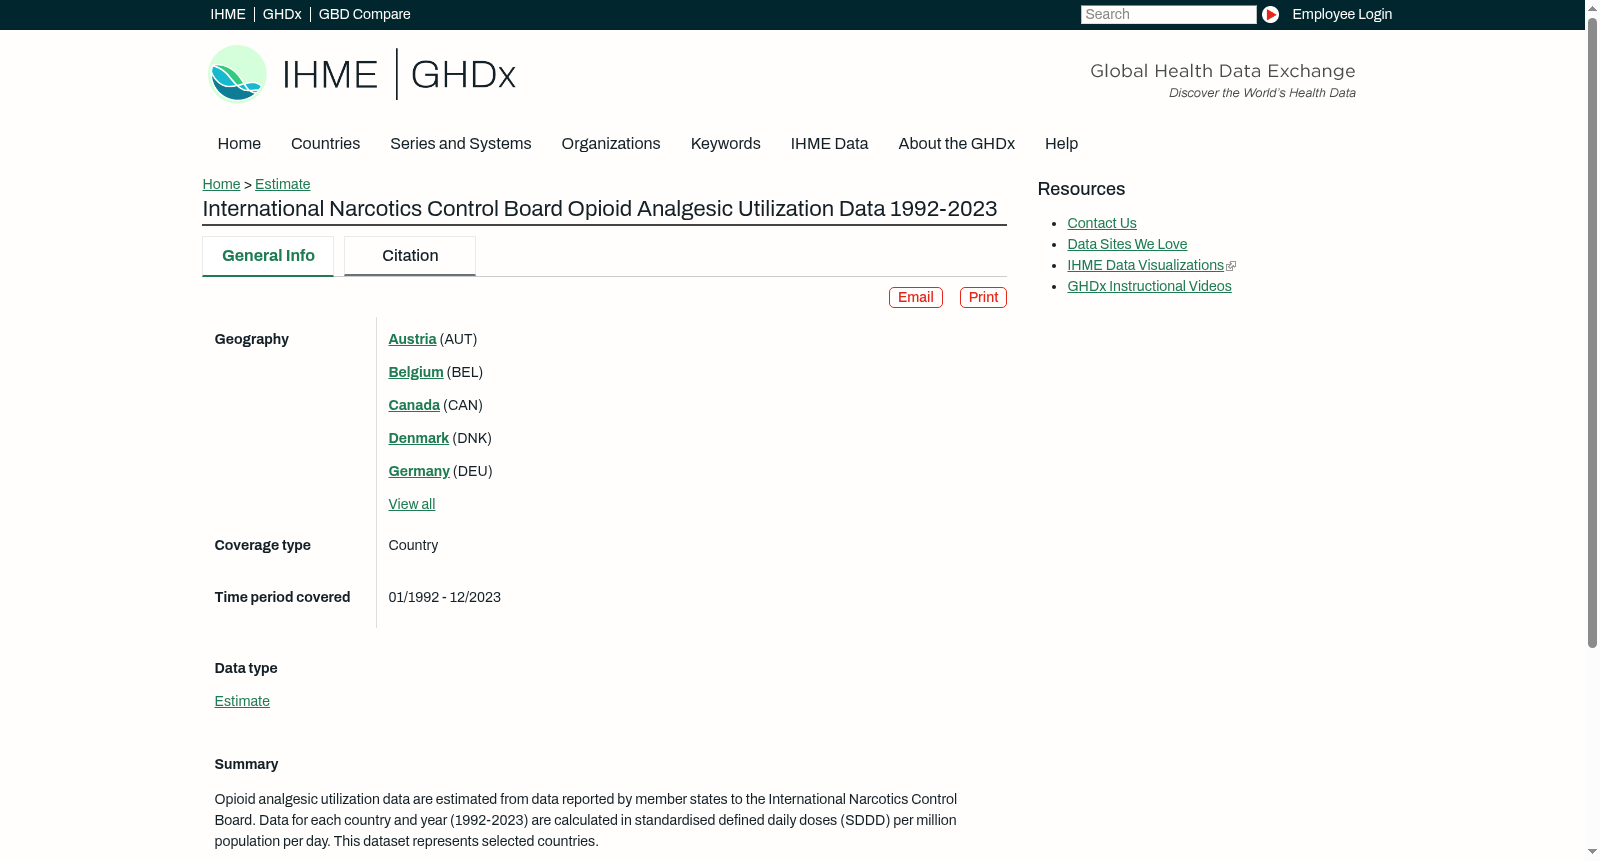The height and width of the screenshot is (861, 1600).
Task: Click the 'Global Health Data Exchange' tagline
Action: point(1222,71)
